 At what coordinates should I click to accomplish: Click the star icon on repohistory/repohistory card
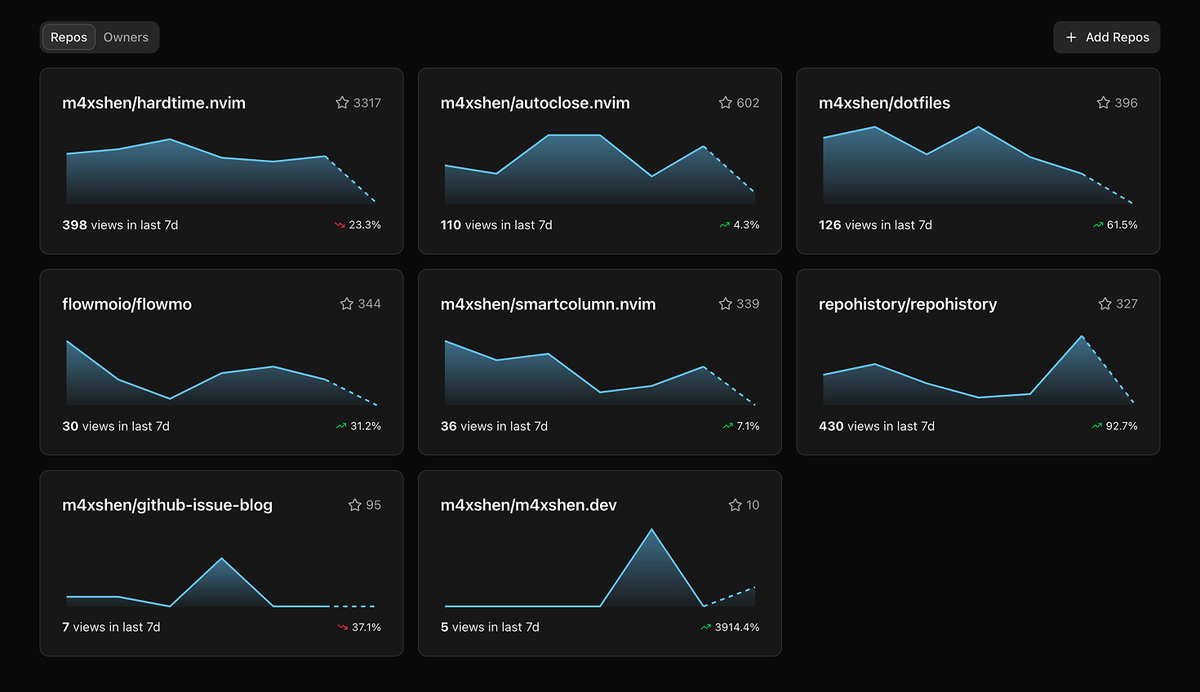1103,303
